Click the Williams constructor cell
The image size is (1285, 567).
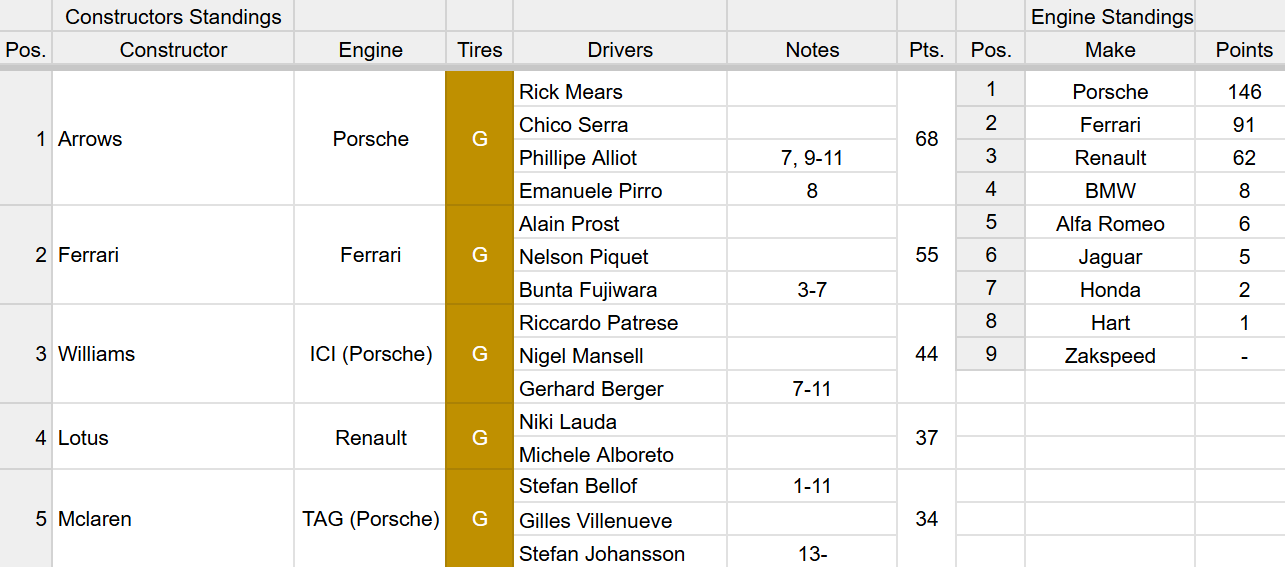(x=173, y=354)
